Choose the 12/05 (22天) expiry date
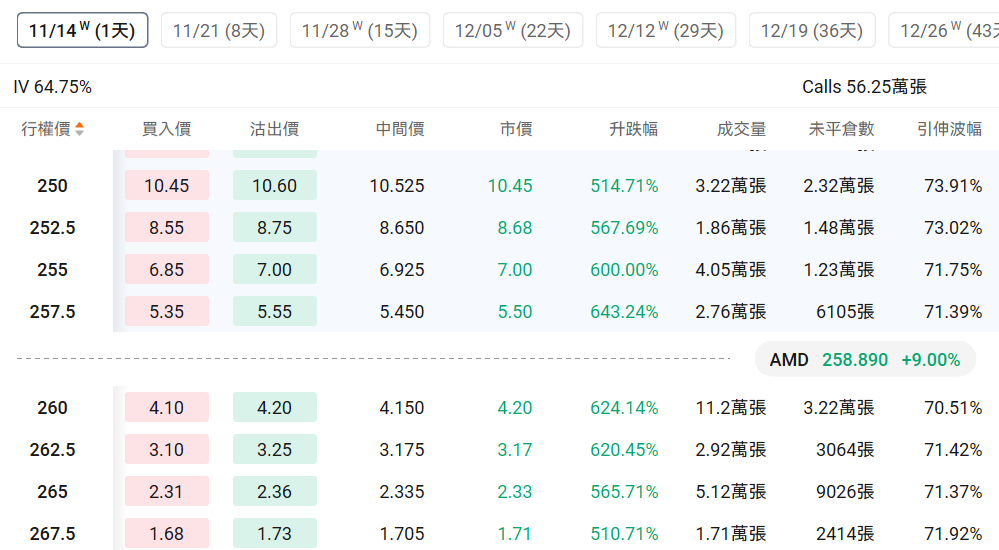The width and height of the screenshot is (999, 550). 512,30
